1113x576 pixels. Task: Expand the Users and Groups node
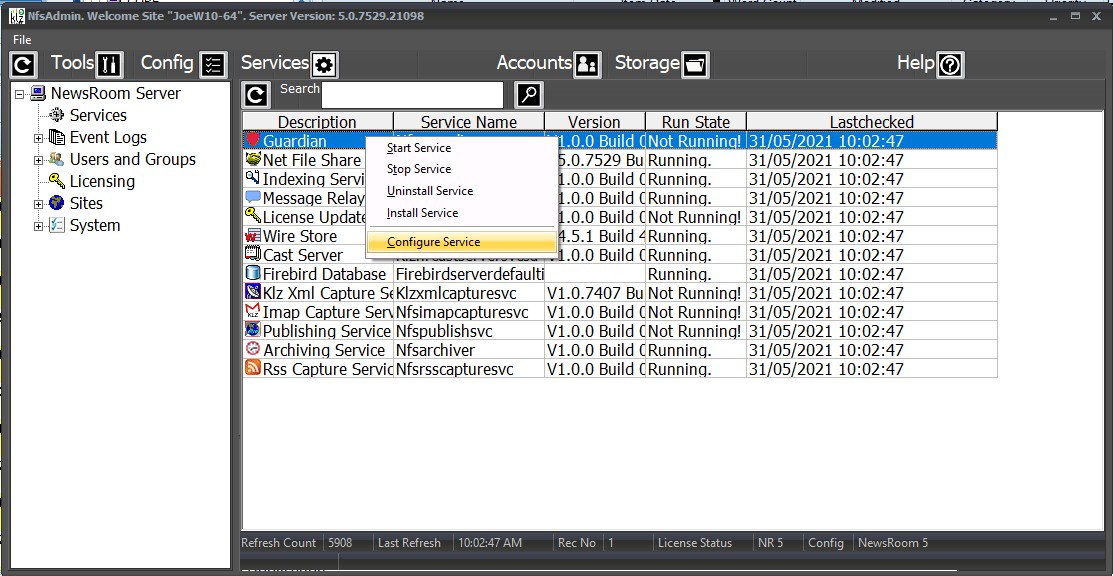[x=38, y=160]
